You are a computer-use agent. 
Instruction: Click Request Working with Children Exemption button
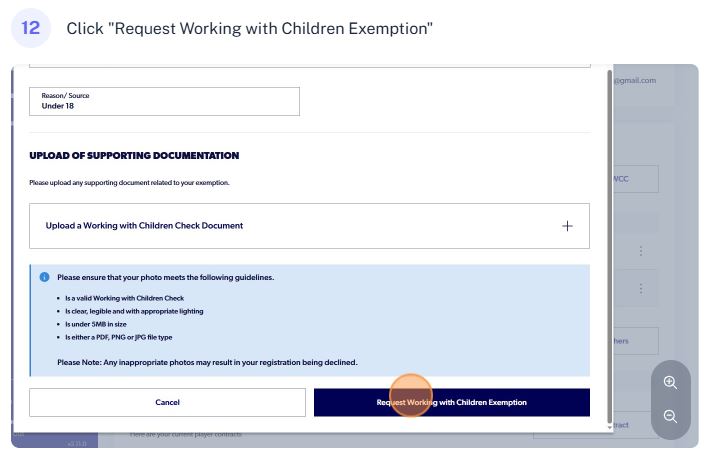451,402
